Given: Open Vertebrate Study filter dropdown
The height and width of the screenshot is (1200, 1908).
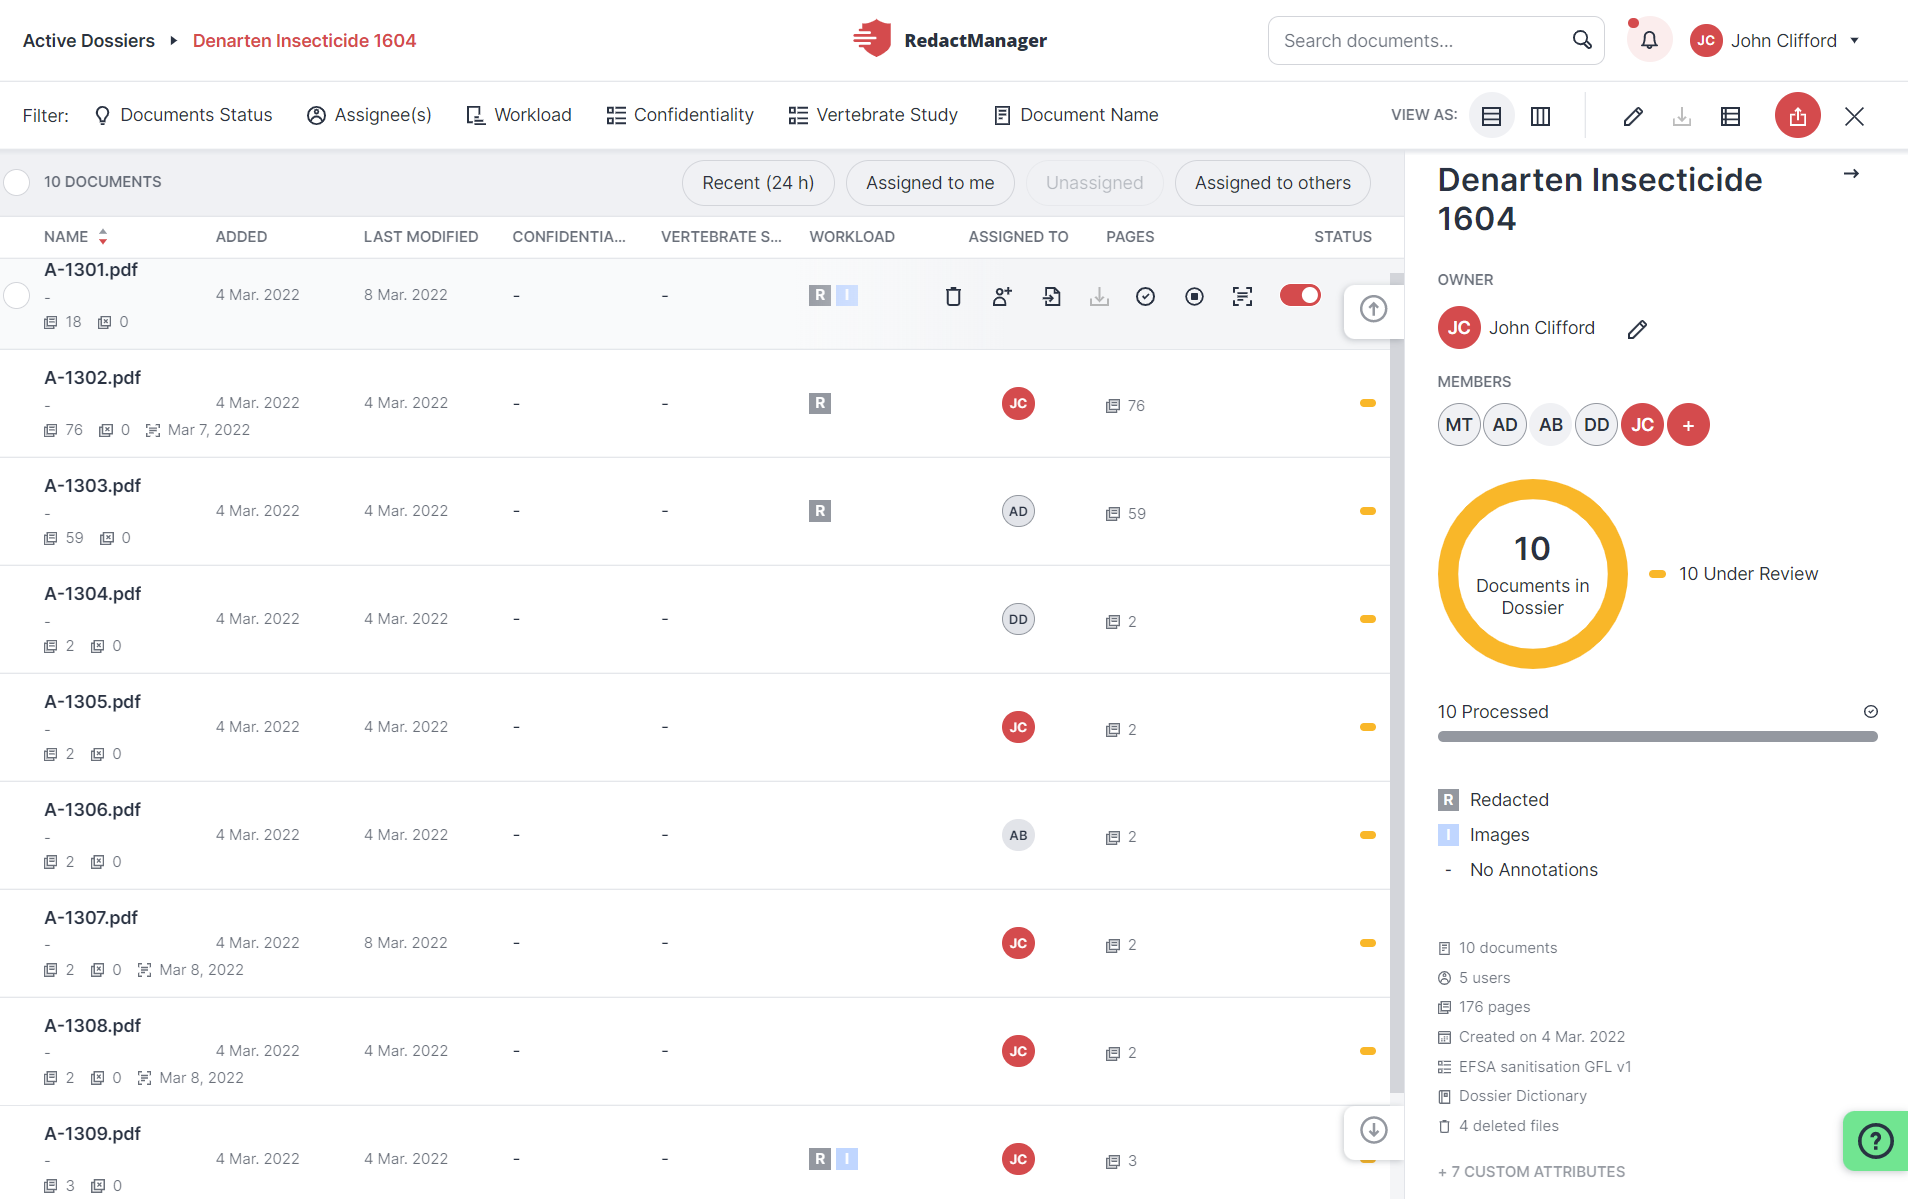Looking at the screenshot, I should click(x=873, y=115).
